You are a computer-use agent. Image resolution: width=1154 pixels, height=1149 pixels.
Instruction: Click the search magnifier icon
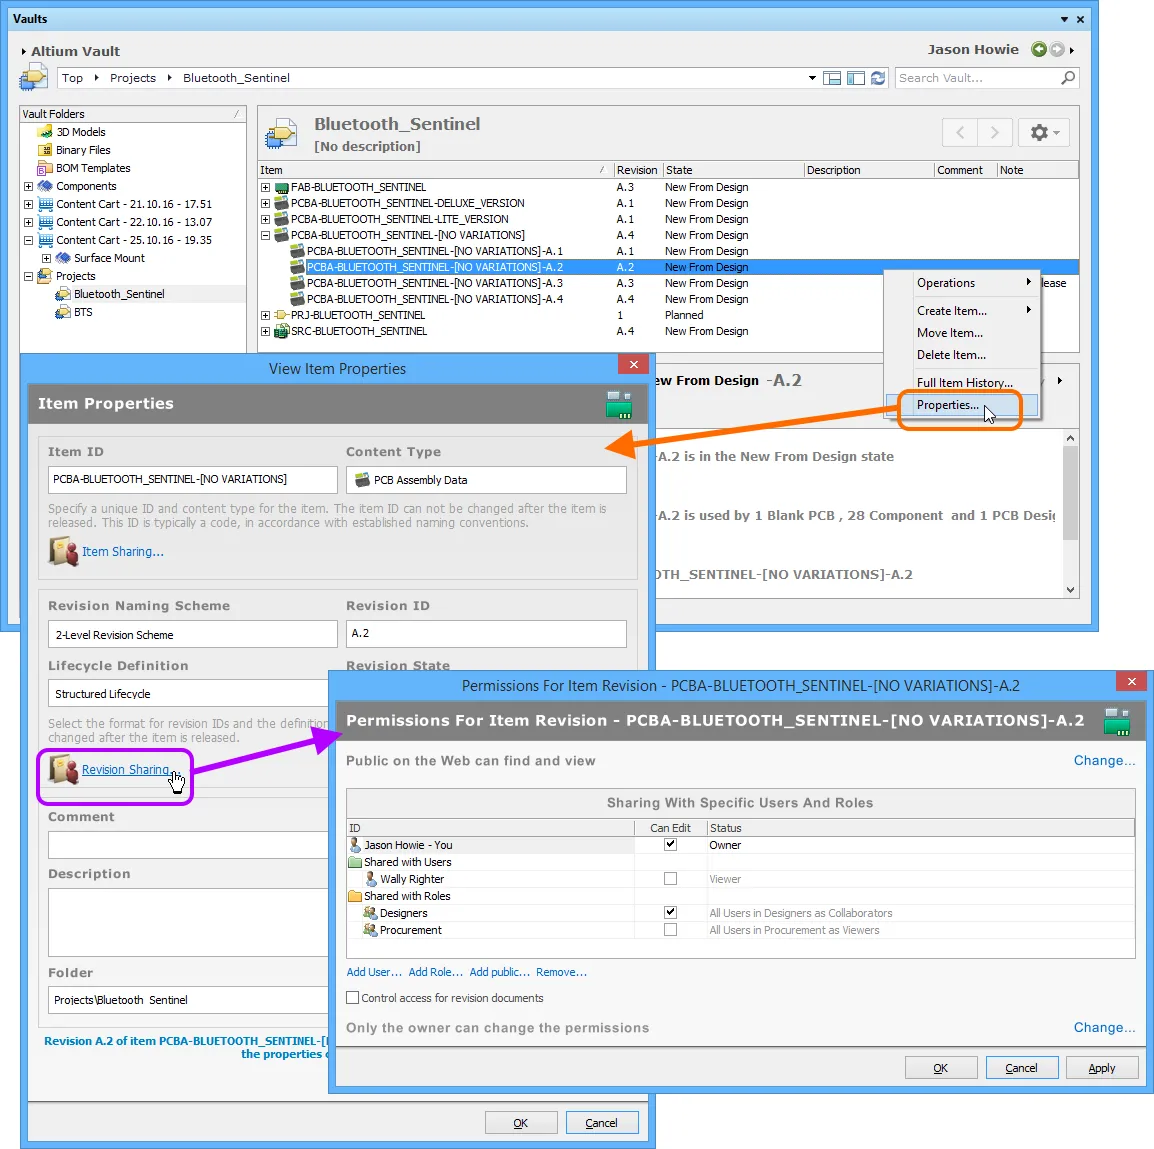tap(1068, 77)
